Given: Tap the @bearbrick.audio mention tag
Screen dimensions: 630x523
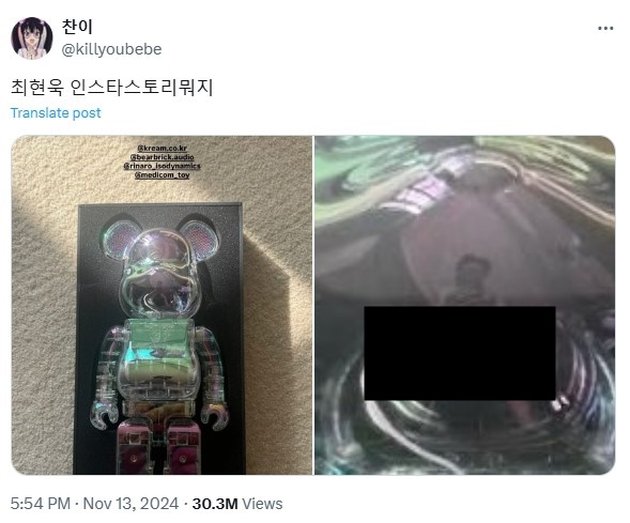Looking at the screenshot, I should 162,157.
